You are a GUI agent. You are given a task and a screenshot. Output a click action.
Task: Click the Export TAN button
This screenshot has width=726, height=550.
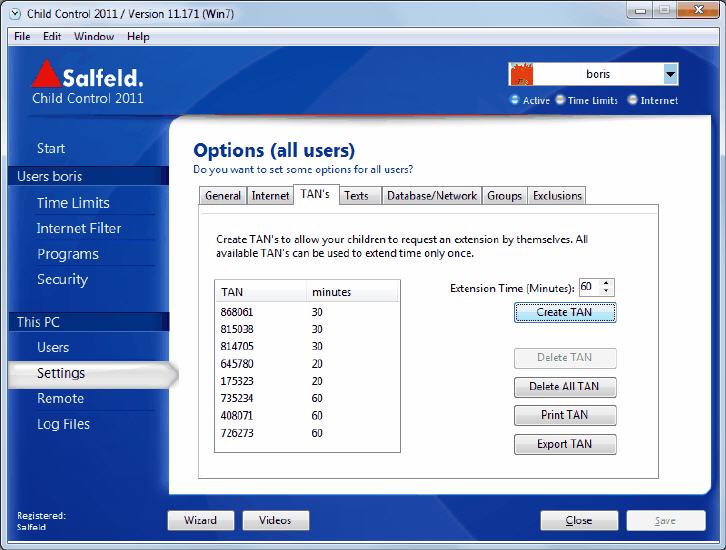click(x=565, y=444)
